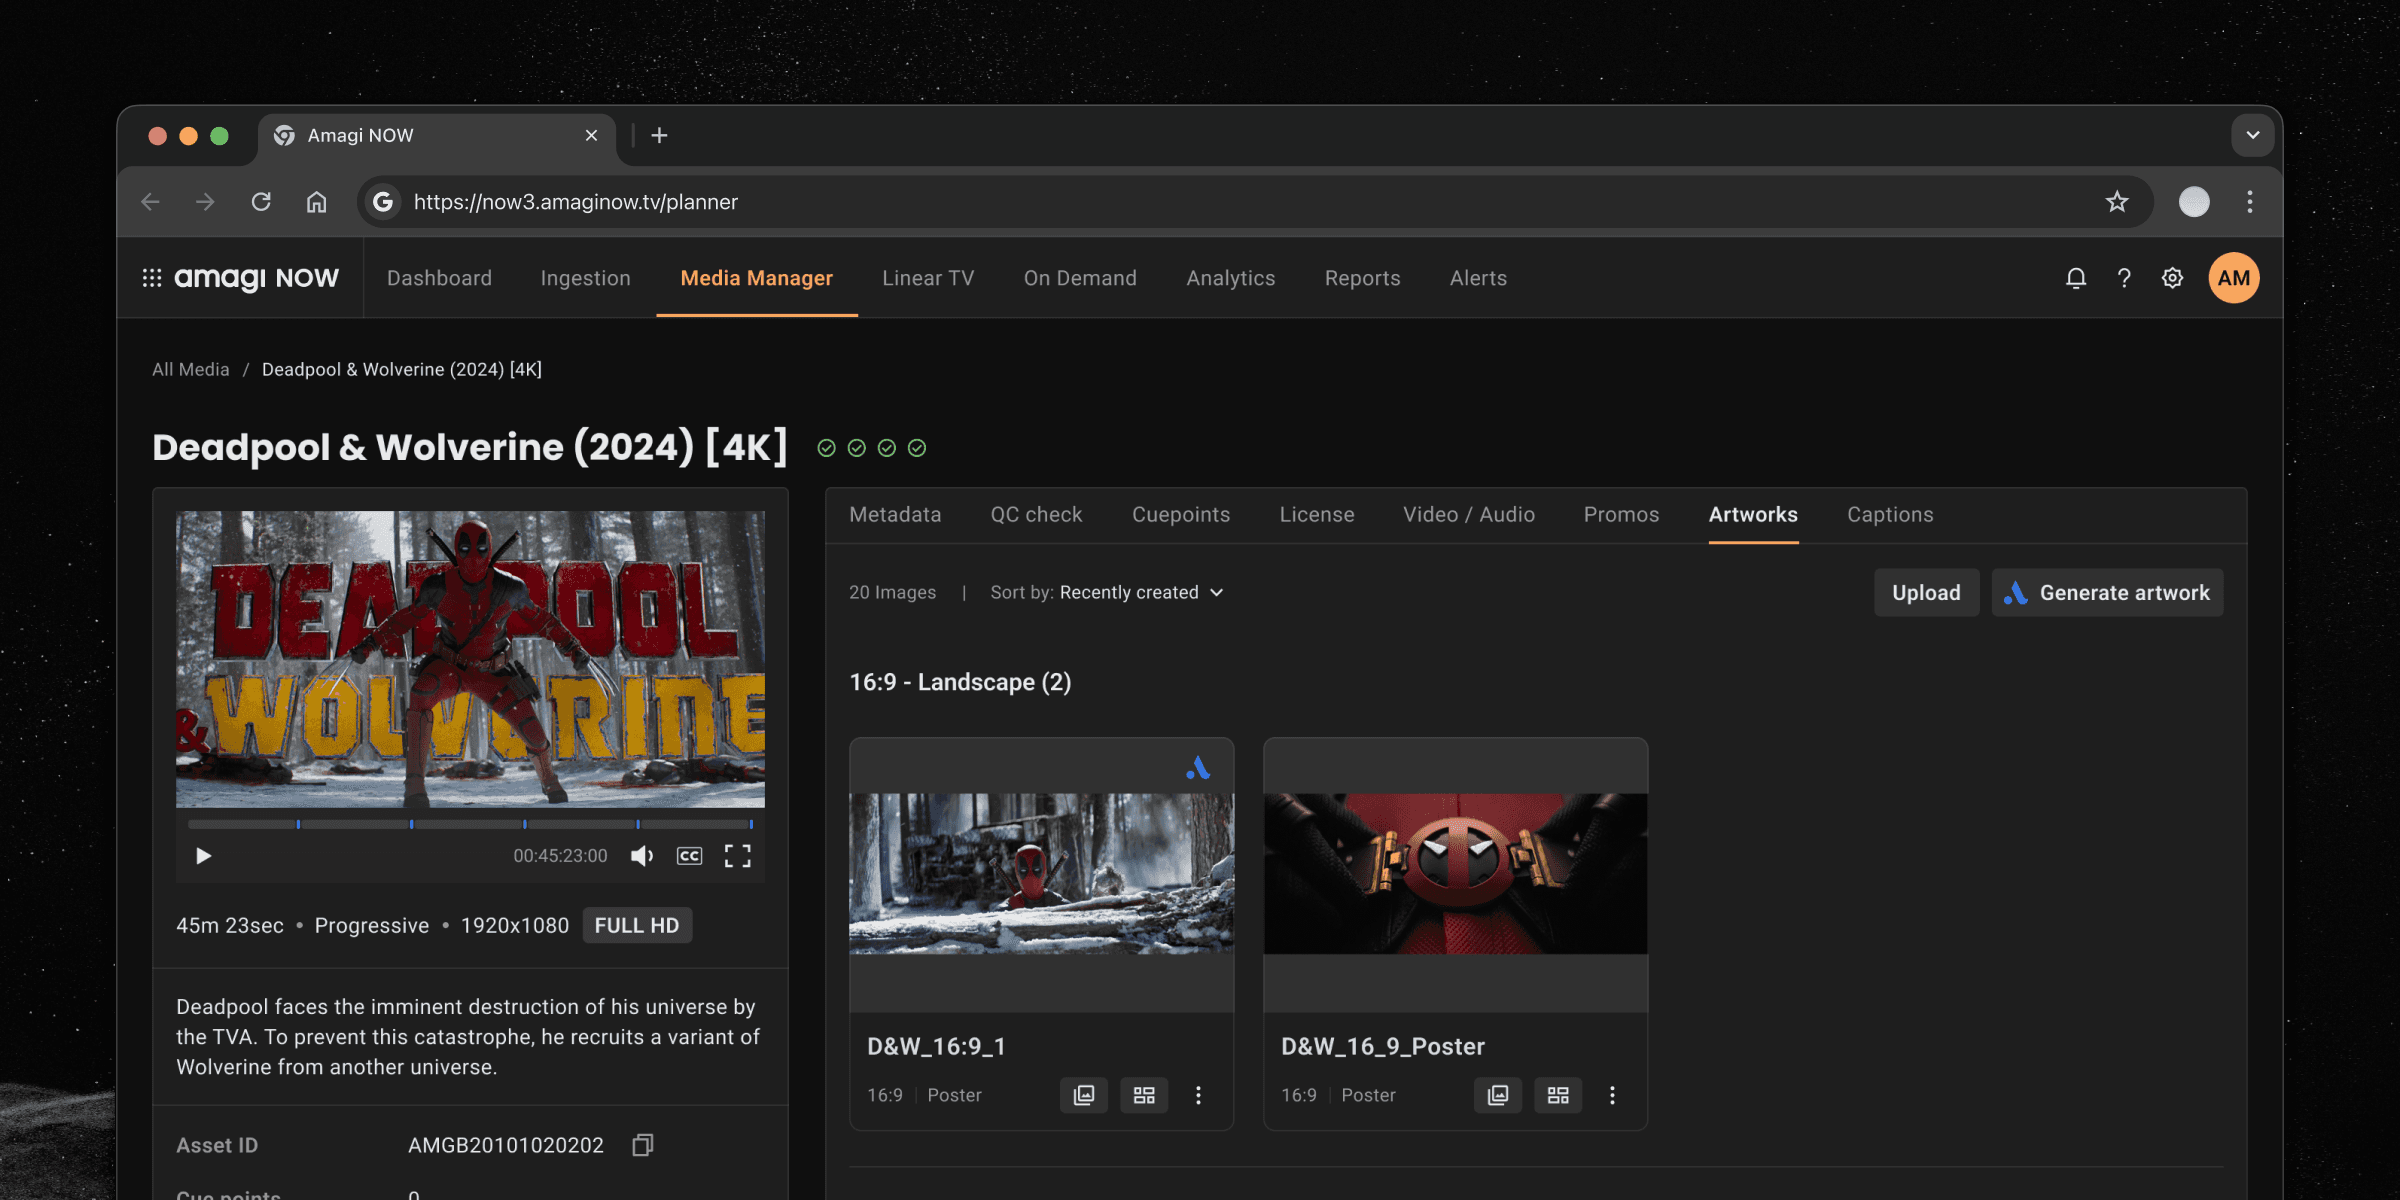Open more options menu for D&W_16:9_1

click(1198, 1095)
